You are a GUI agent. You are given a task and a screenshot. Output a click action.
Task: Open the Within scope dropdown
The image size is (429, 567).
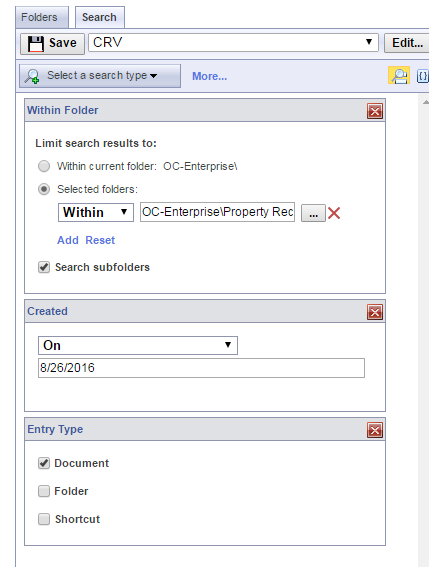96,212
